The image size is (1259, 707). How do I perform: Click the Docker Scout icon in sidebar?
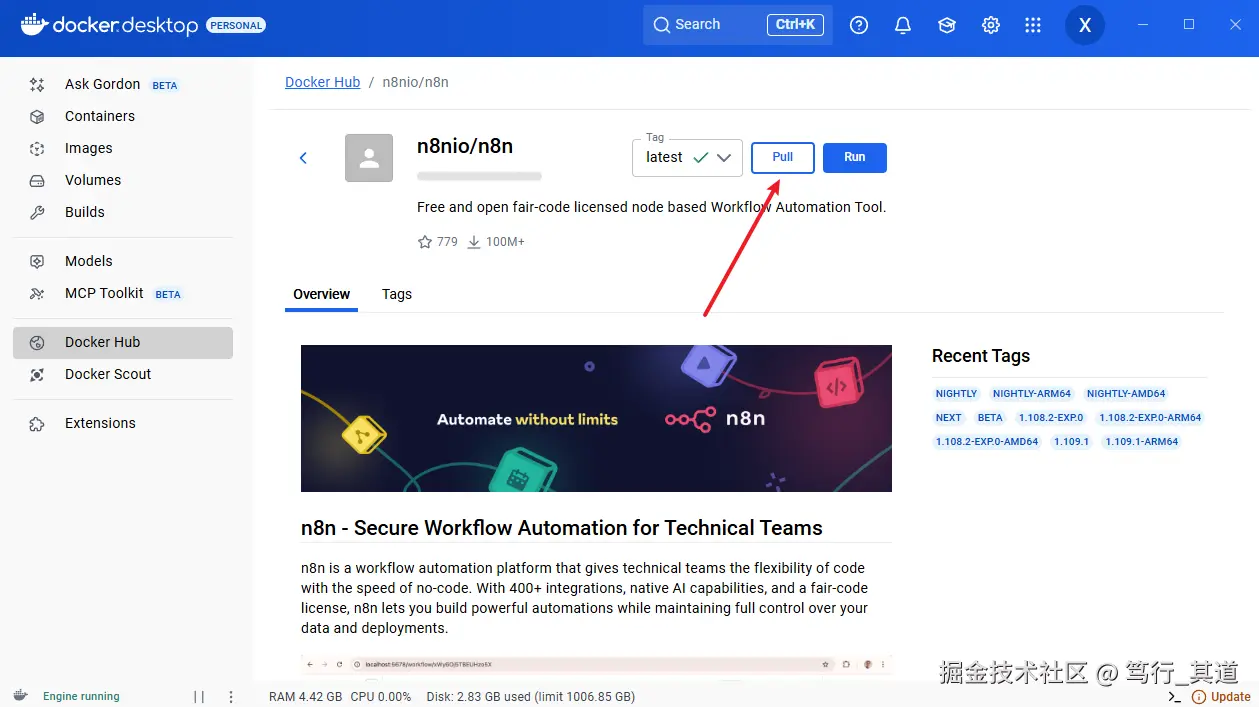37,374
